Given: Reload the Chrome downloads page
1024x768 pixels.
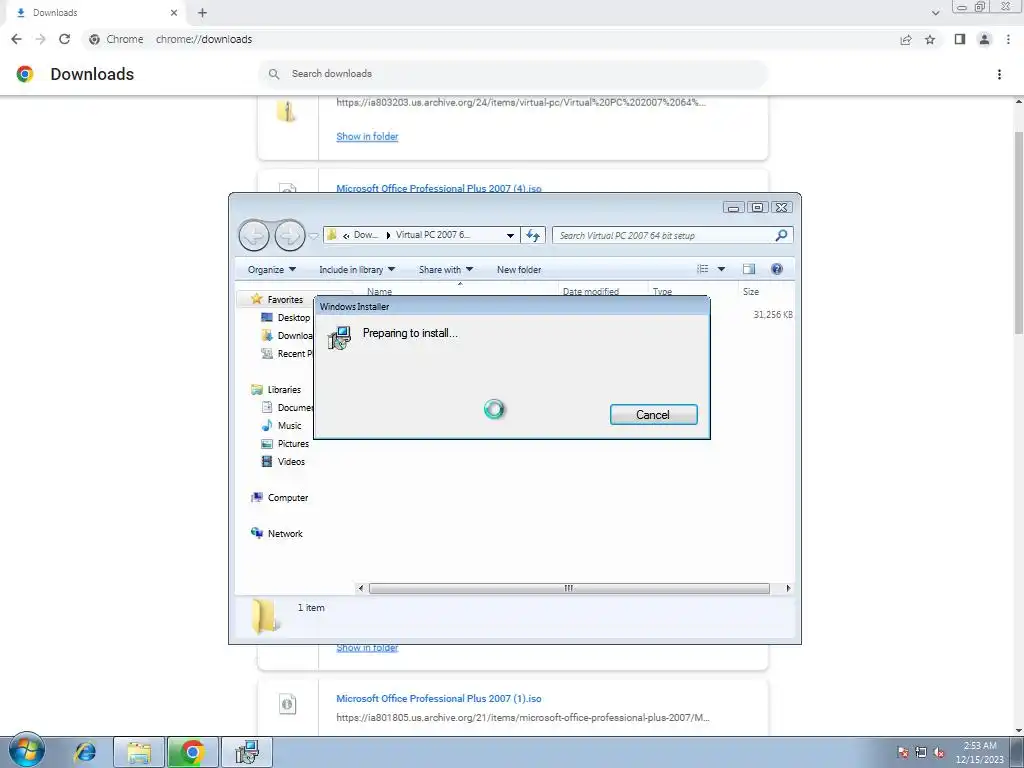Looking at the screenshot, I should click(64, 39).
